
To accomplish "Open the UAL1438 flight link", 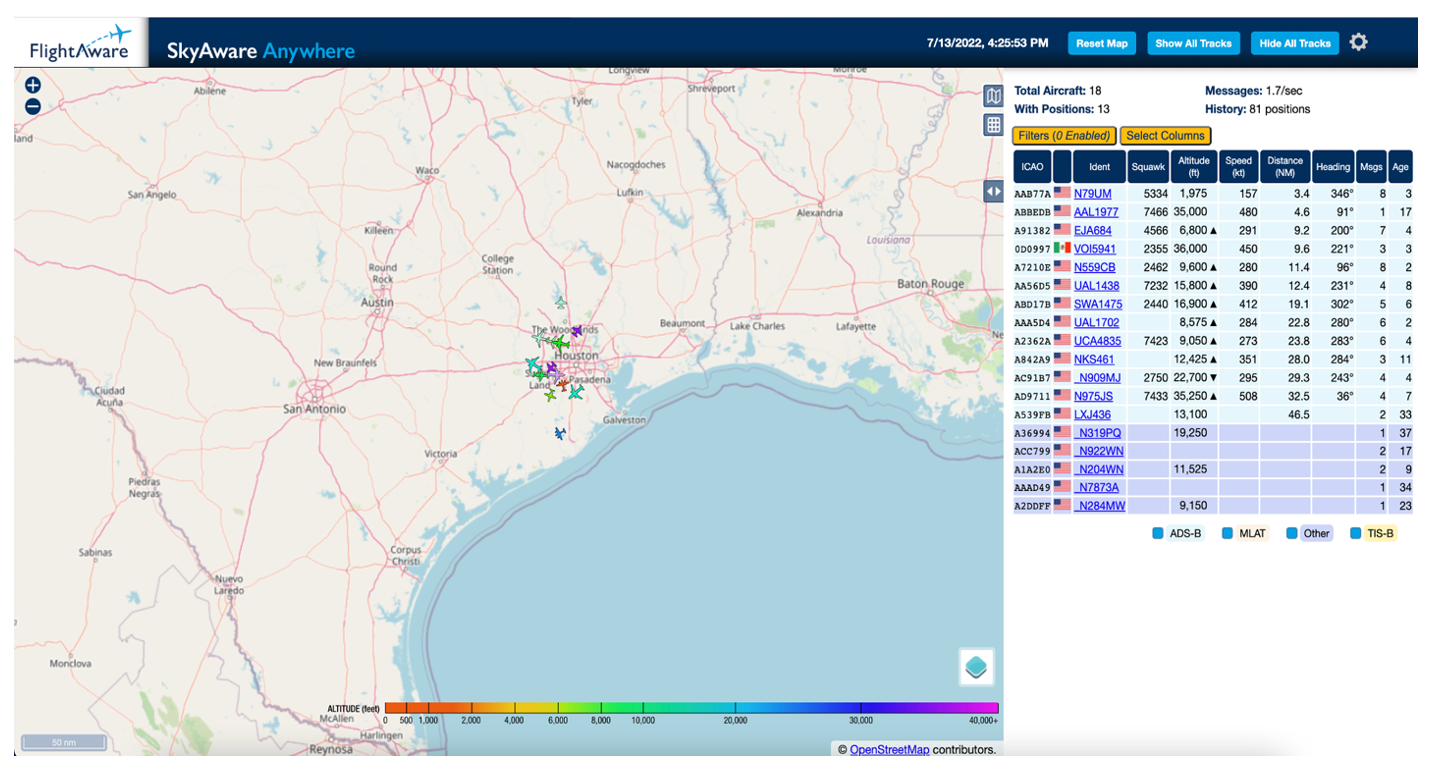I will coord(1096,286).
